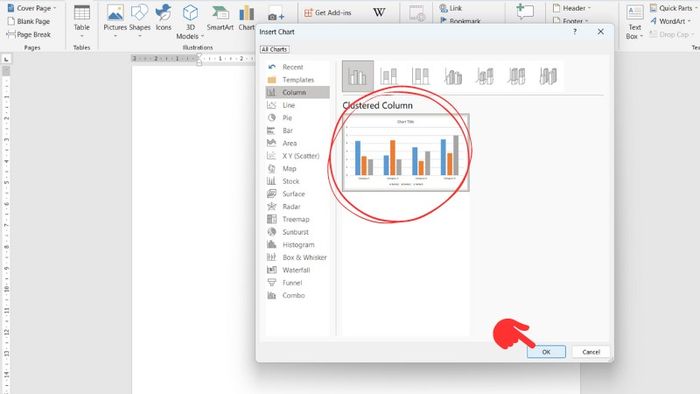This screenshot has height=394, width=700.
Task: Open WordArt dropdown
Action: coord(670,21)
